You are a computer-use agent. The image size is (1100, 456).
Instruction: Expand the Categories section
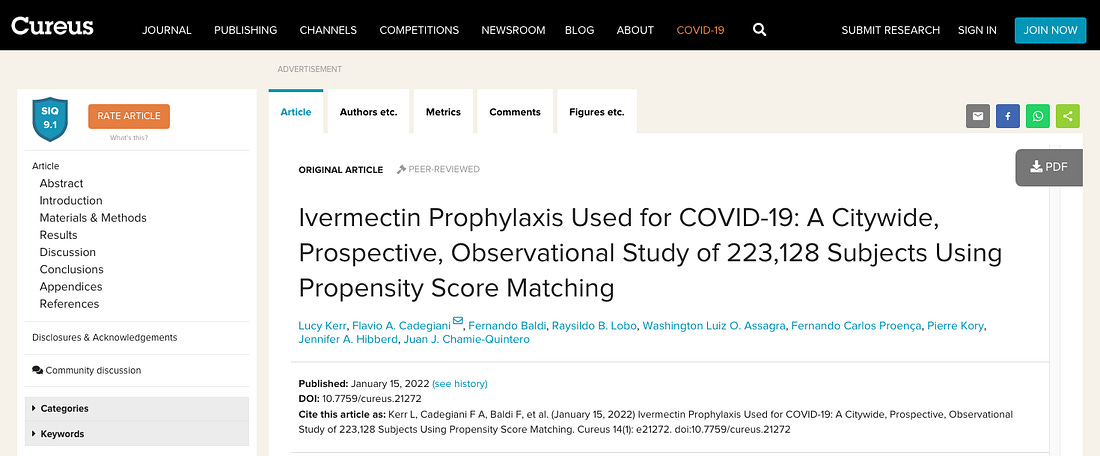tap(137, 408)
